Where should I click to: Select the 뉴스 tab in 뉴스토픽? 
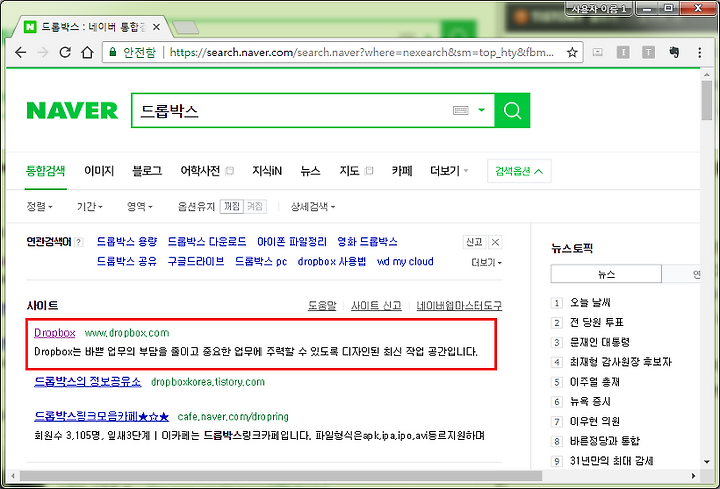point(606,274)
